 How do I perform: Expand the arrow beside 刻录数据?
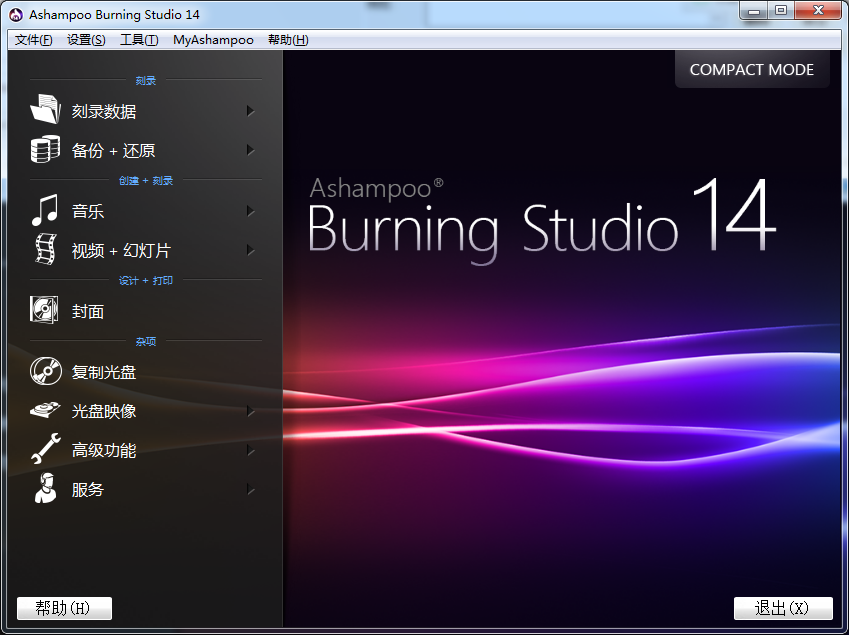[x=250, y=111]
